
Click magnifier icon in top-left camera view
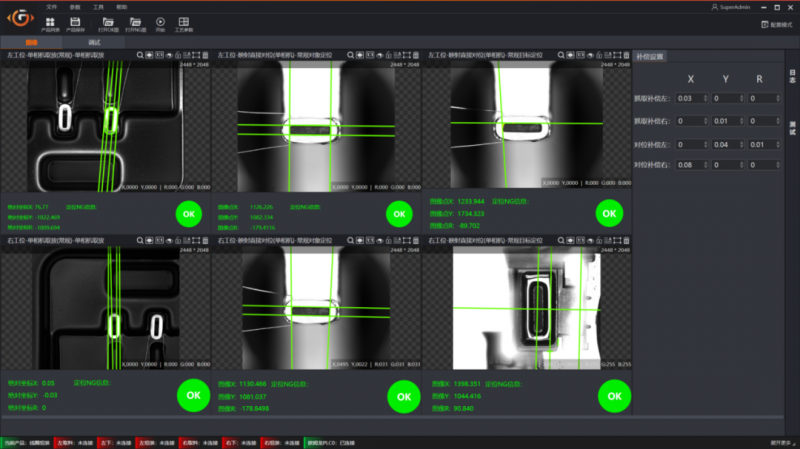[x=140, y=56]
